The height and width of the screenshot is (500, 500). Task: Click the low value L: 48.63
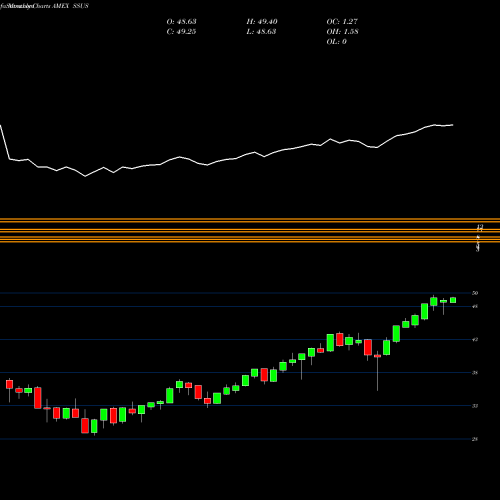[261, 32]
